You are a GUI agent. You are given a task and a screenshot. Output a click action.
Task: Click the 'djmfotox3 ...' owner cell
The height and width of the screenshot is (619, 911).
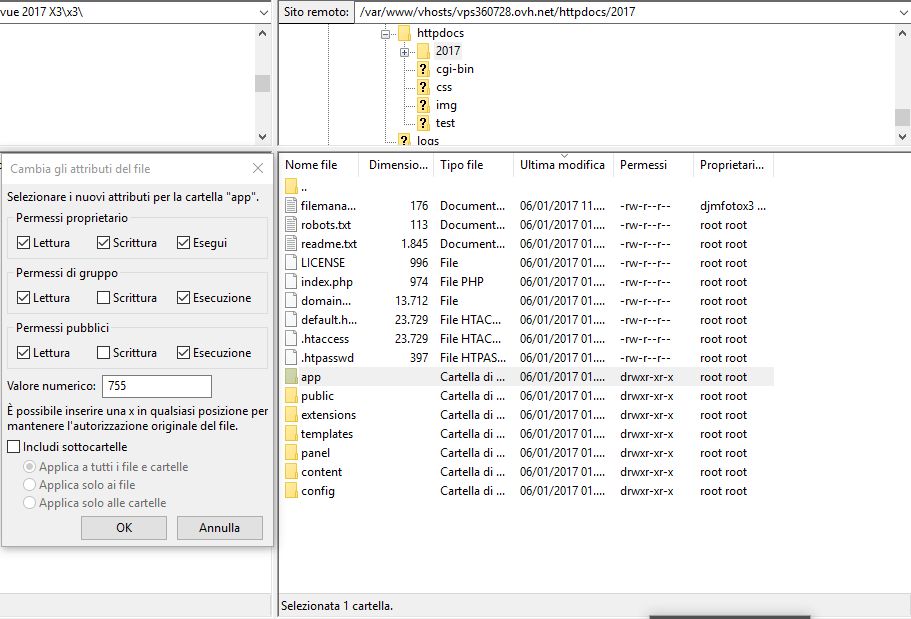coord(733,206)
